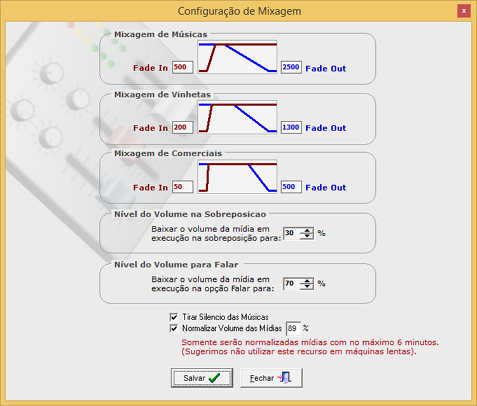Viewport: 477px width, 406px height.
Task: Click the Sobreposicao volume field showing 30
Action: click(x=292, y=233)
